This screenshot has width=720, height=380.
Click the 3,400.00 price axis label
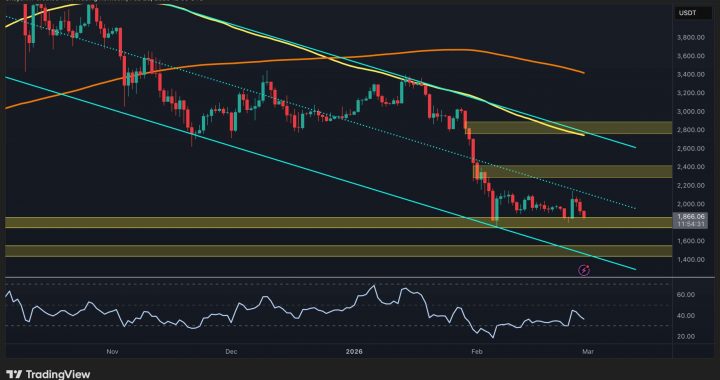coord(692,74)
